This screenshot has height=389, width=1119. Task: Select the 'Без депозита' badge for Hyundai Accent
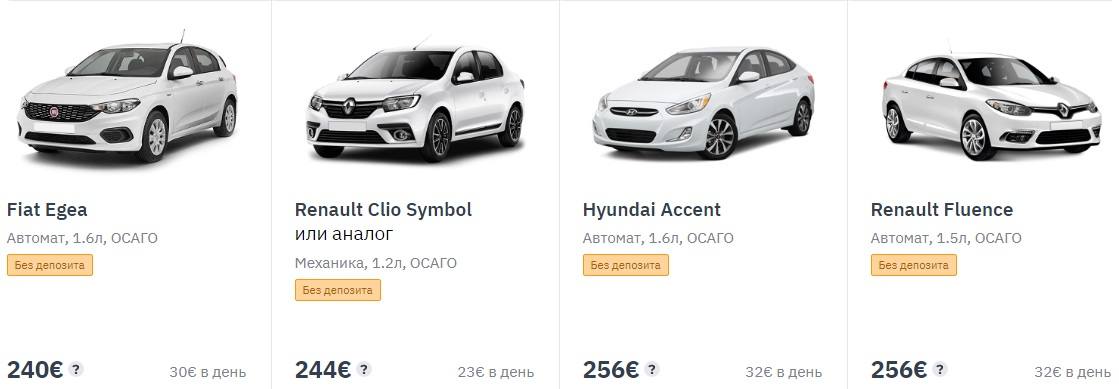(x=626, y=265)
